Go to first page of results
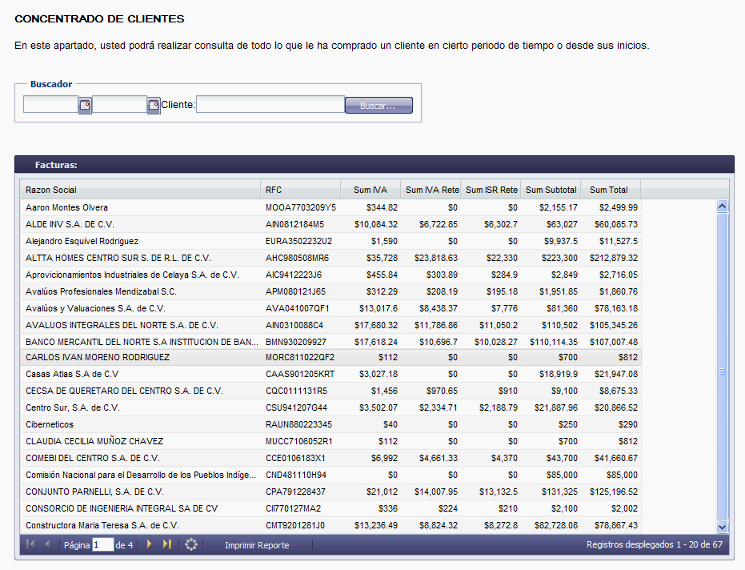This screenshot has width=745, height=570. [x=30, y=544]
